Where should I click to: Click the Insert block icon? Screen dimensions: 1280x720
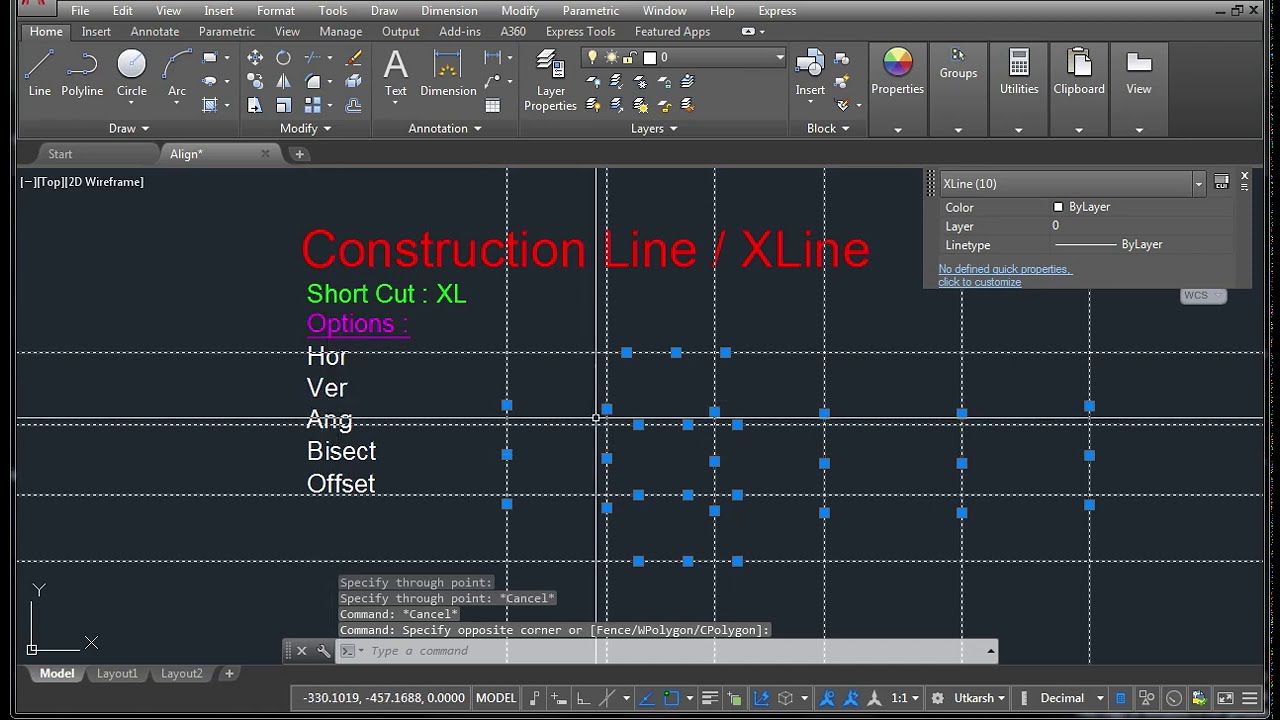tap(810, 73)
